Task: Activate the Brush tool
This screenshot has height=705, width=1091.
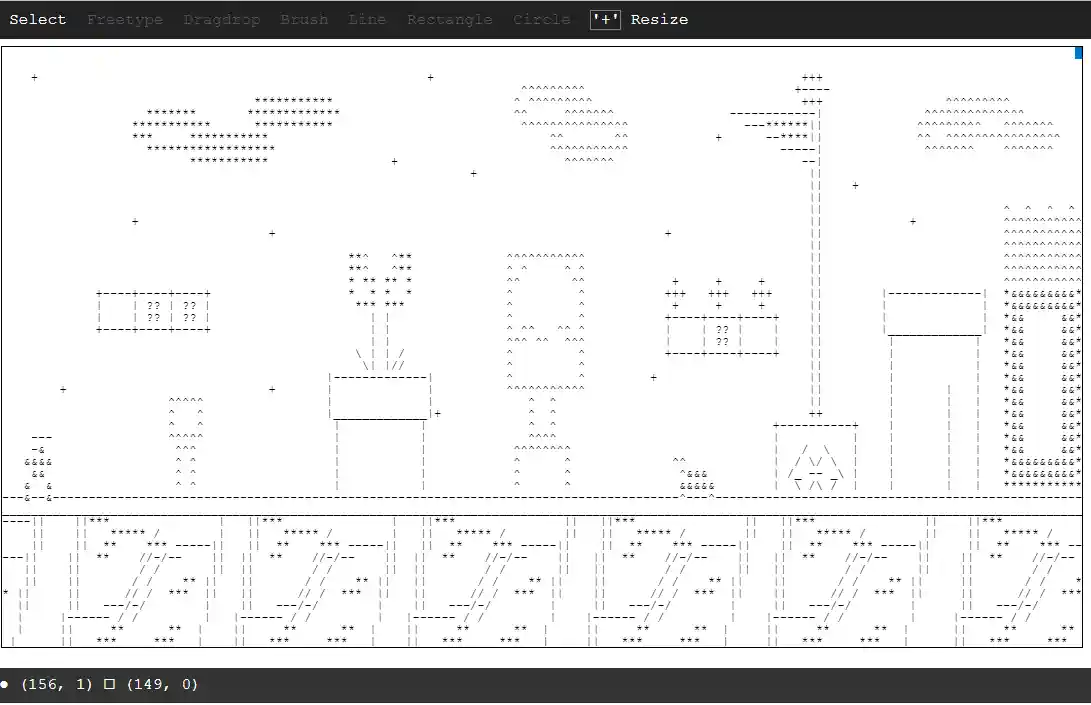Action: tap(304, 19)
